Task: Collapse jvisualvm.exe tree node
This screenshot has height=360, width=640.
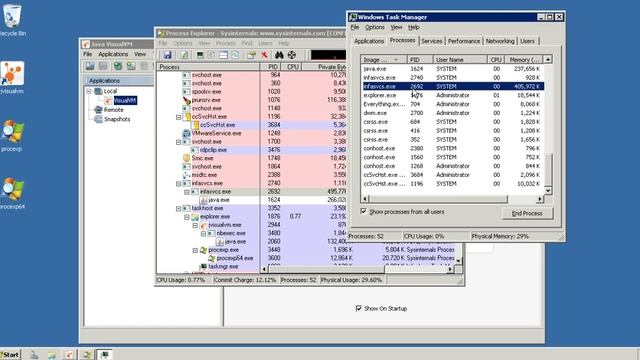Action: click(195, 225)
